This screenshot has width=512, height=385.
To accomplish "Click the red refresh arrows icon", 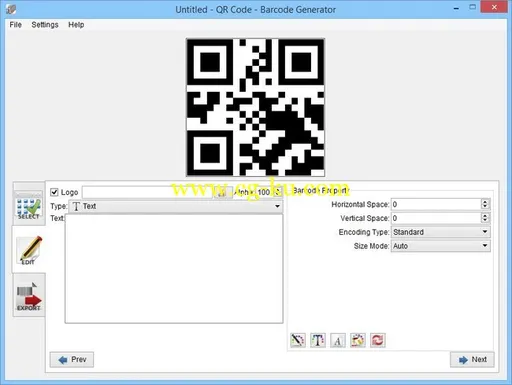I will (x=378, y=340).
